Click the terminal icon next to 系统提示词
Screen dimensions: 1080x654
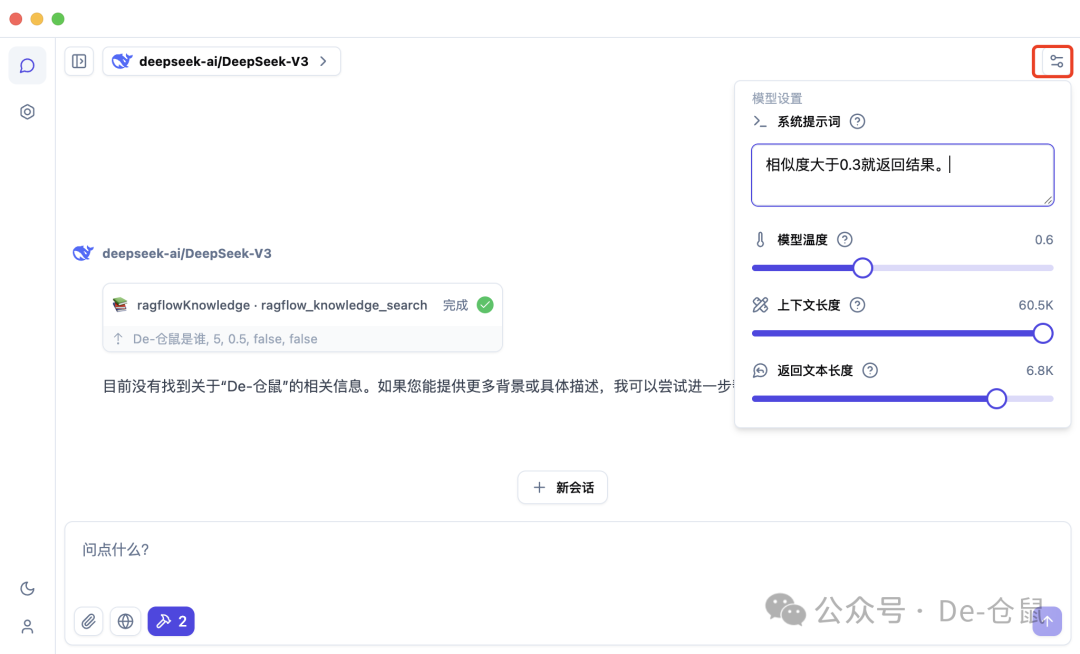click(x=759, y=120)
